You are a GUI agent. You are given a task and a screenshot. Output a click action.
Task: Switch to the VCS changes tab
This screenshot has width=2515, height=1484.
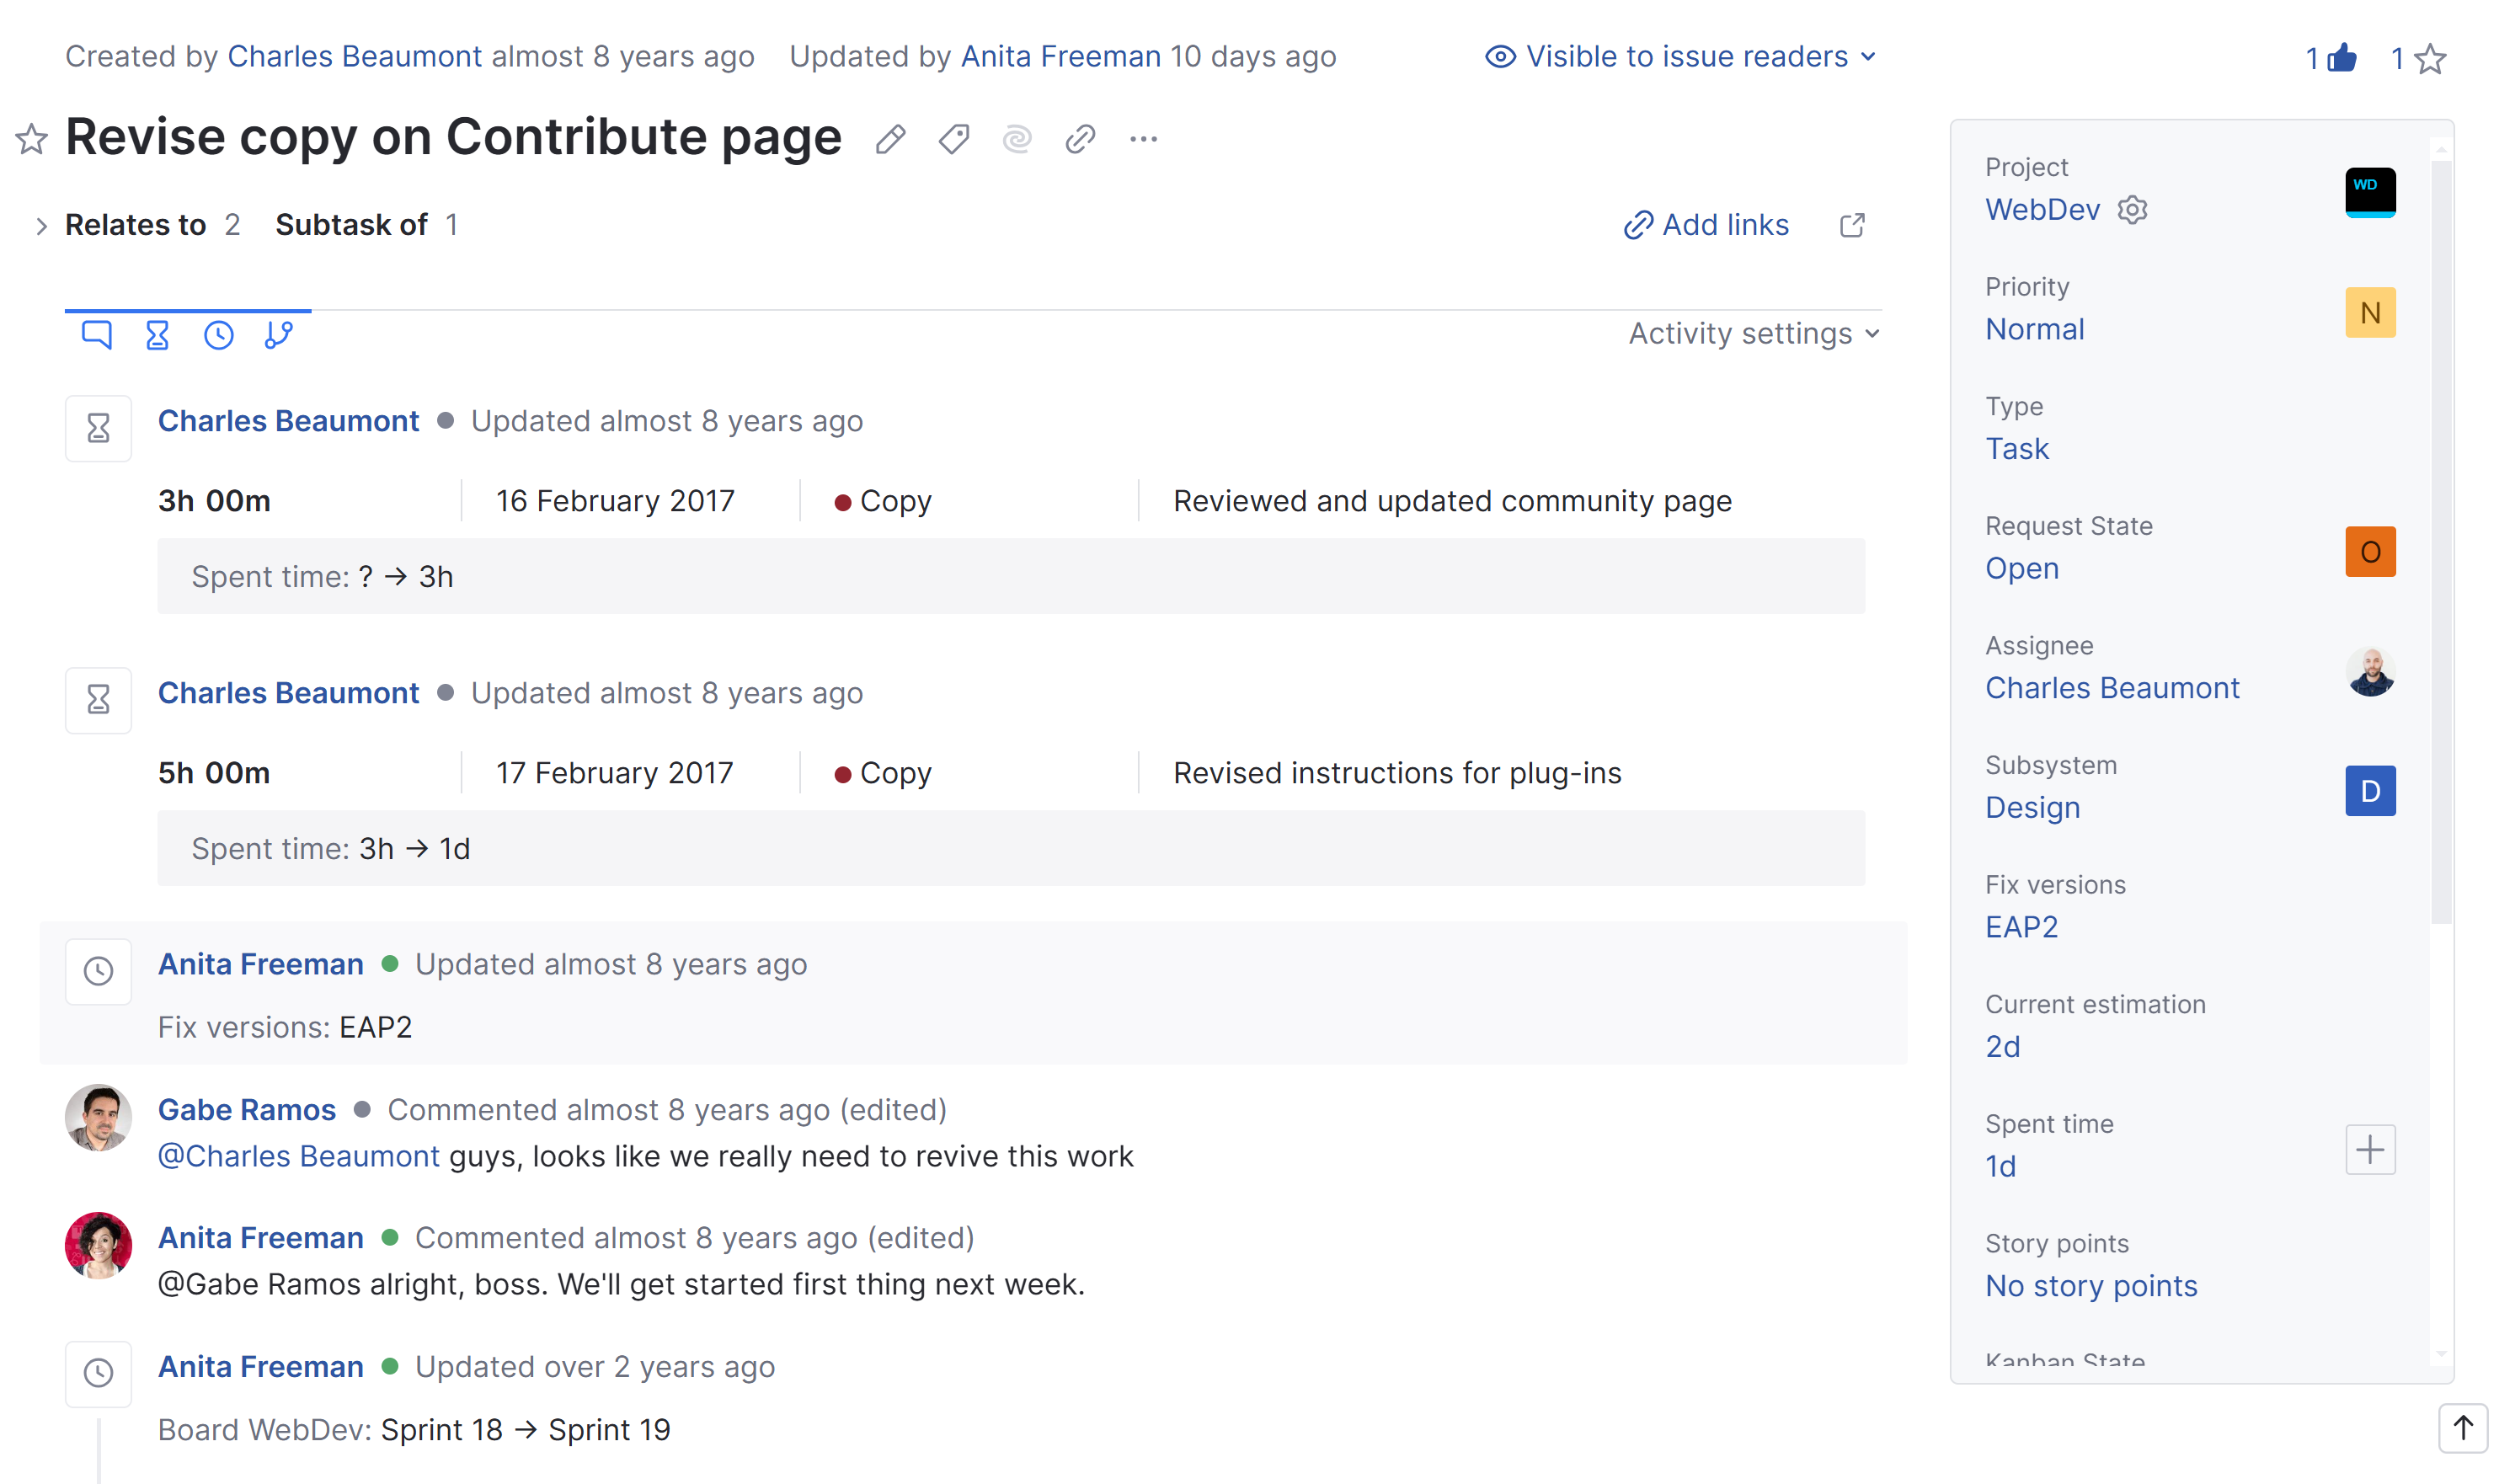tap(279, 334)
